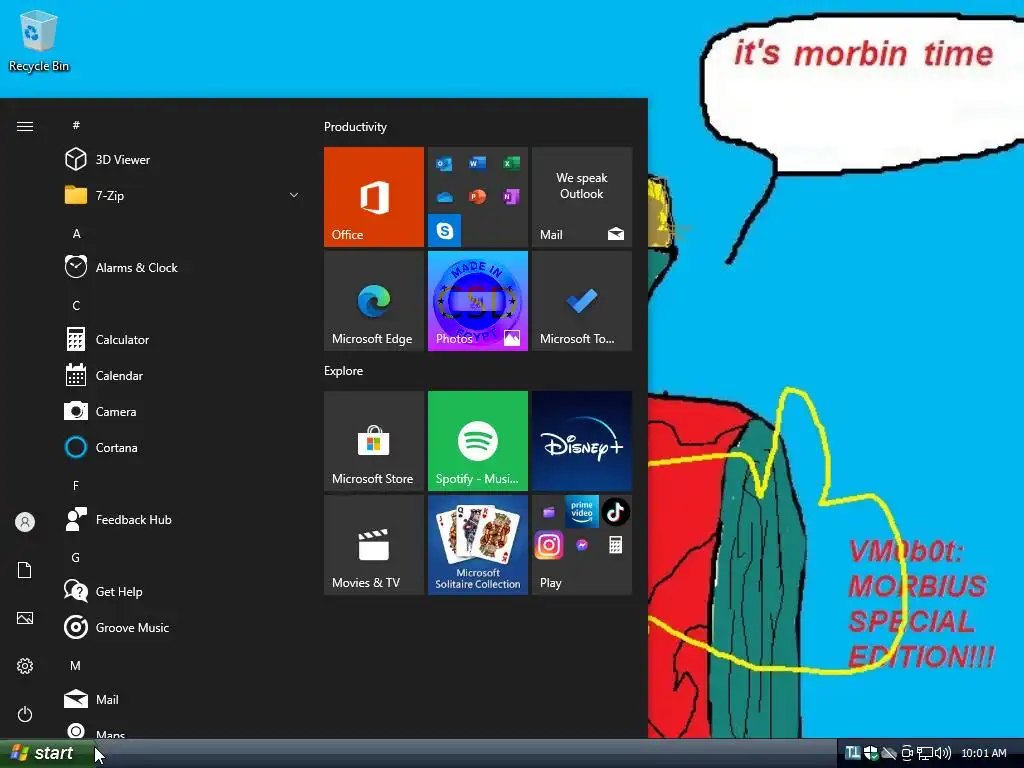
Task: Click the M letter header in app list
Action: coord(76,665)
